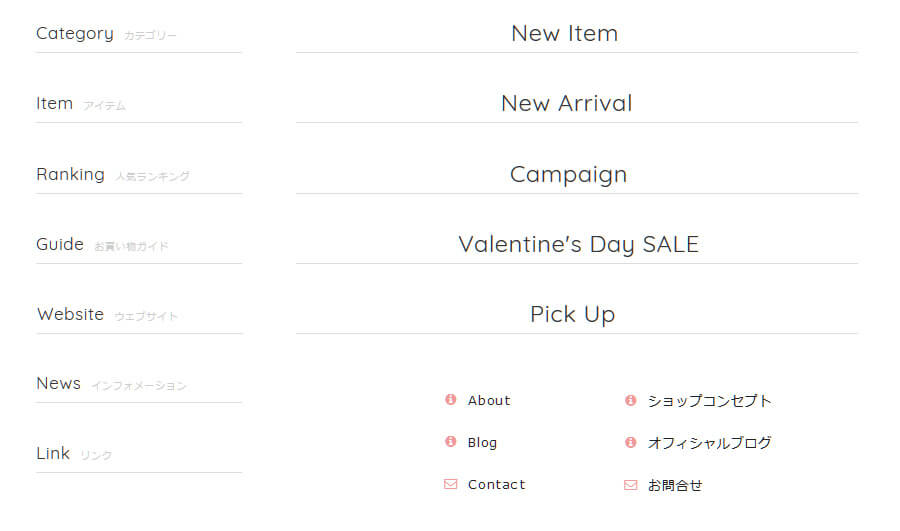The height and width of the screenshot is (531, 900).
Task: Click the info icon beside About
Action: [x=450, y=400]
